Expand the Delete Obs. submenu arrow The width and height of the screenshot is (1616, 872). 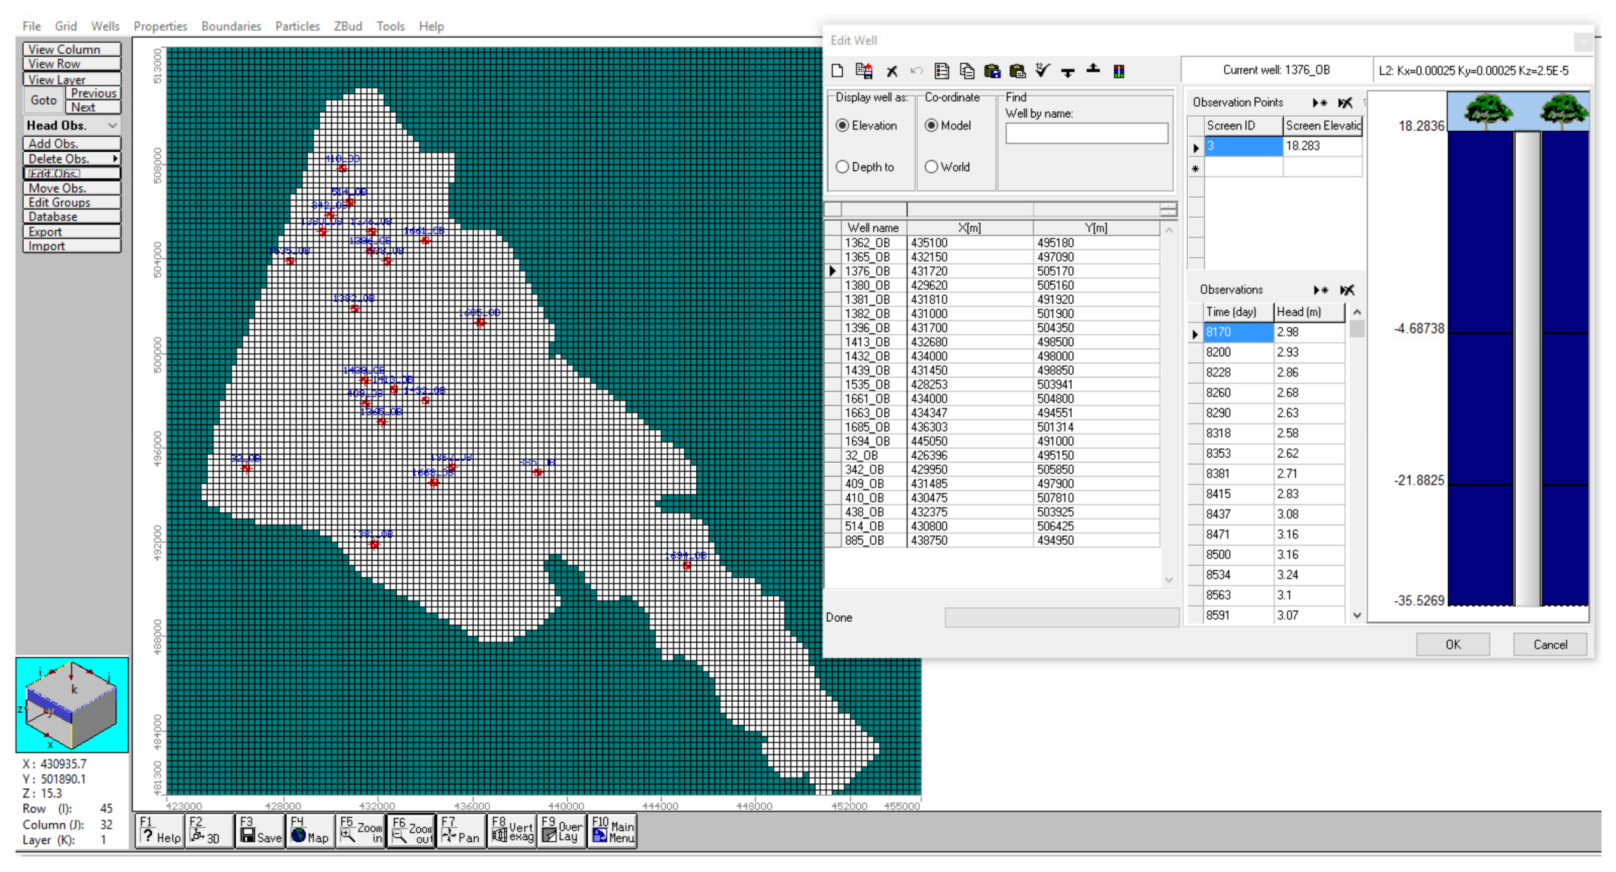[x=115, y=159]
